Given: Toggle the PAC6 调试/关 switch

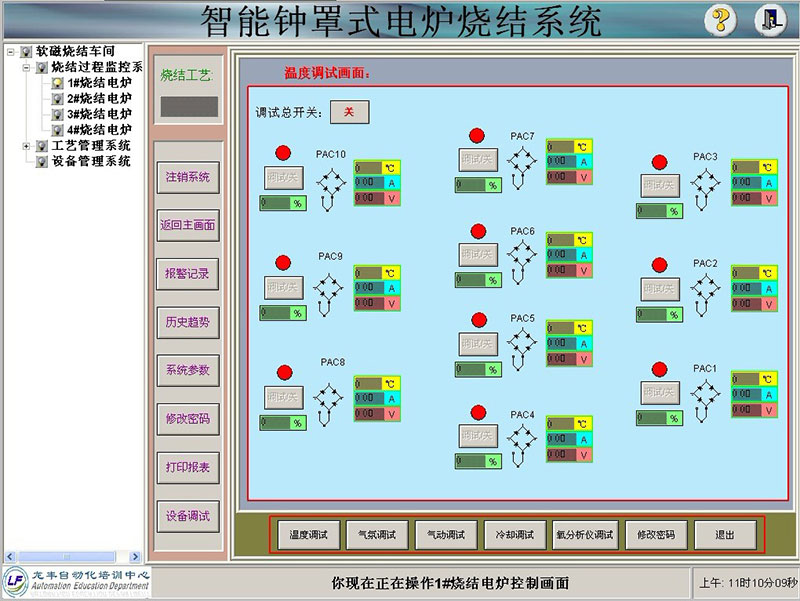Looking at the screenshot, I should [x=477, y=255].
